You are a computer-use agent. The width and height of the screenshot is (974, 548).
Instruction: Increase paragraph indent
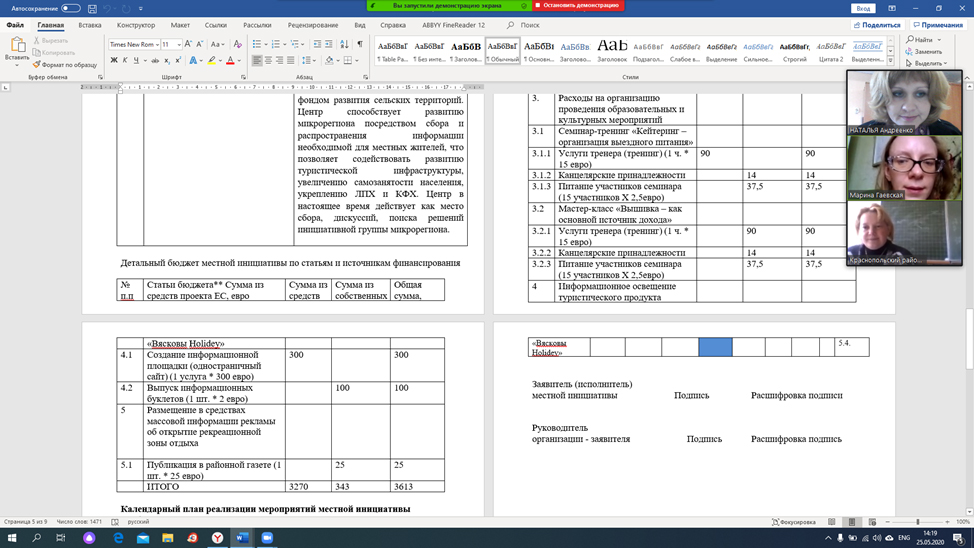point(329,44)
